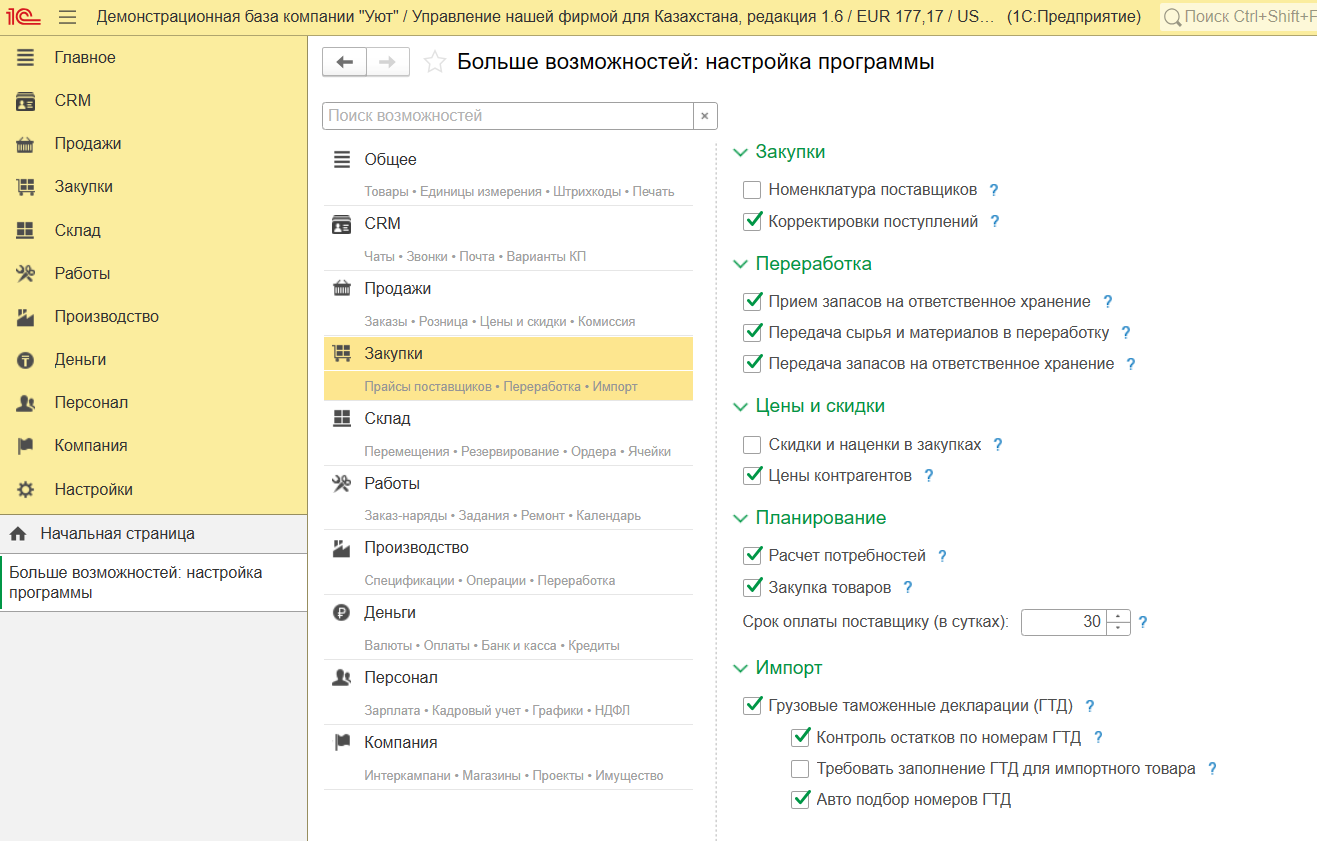Add page to favorites with star icon
Image resolution: width=1317 pixels, height=841 pixels.
[x=434, y=62]
